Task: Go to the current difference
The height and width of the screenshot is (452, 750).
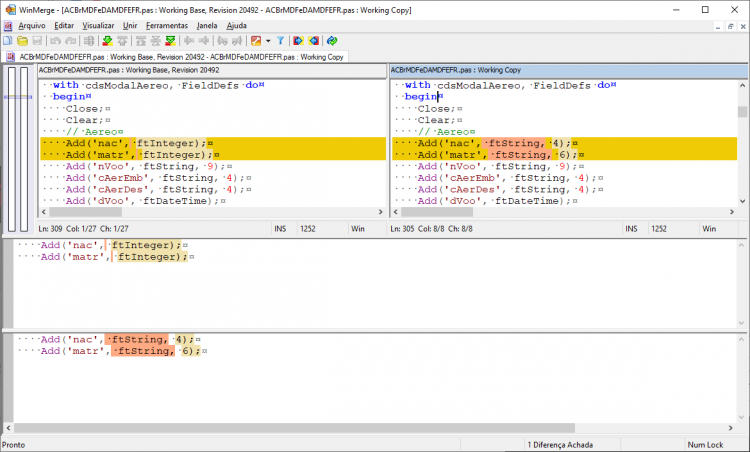Action: point(155,41)
